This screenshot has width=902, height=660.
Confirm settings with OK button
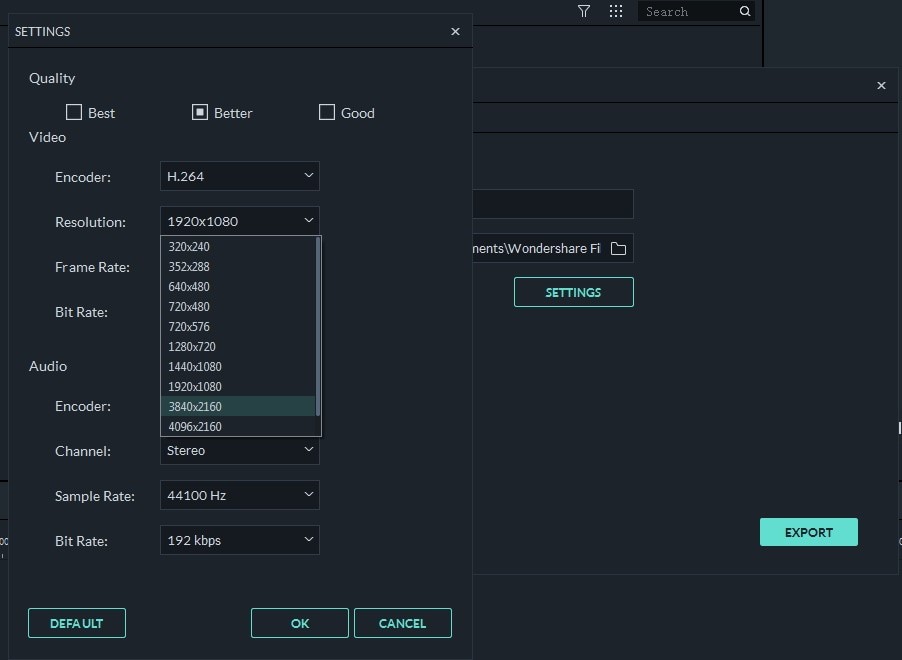point(300,623)
